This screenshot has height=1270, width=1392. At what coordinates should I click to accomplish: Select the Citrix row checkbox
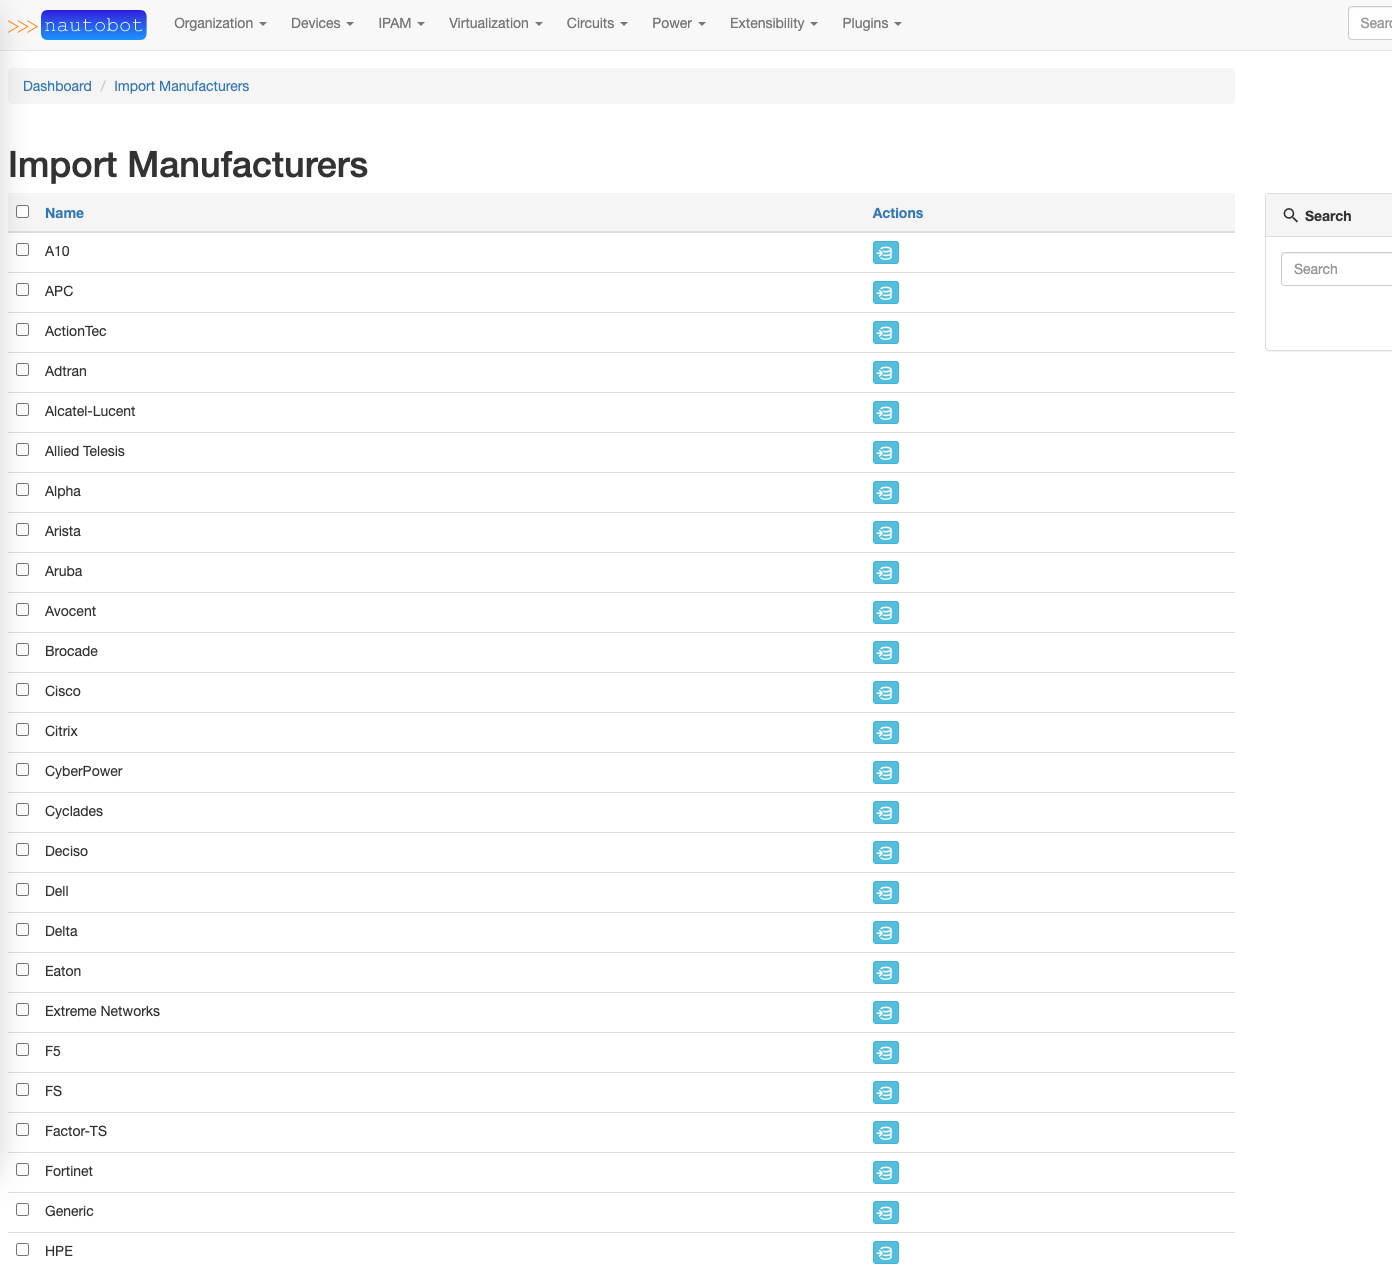[x=23, y=730]
